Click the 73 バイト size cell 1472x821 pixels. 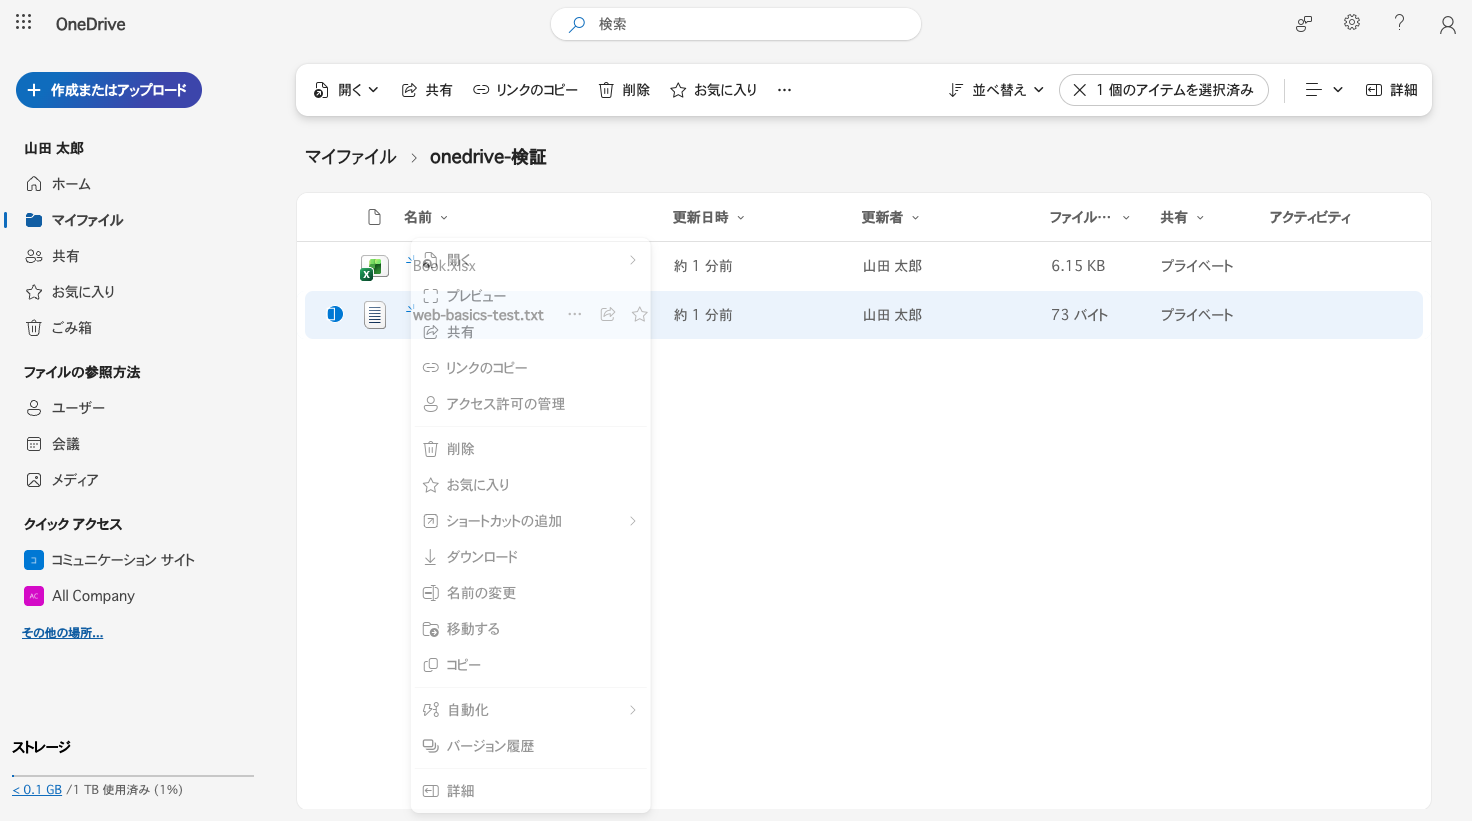(x=1080, y=315)
